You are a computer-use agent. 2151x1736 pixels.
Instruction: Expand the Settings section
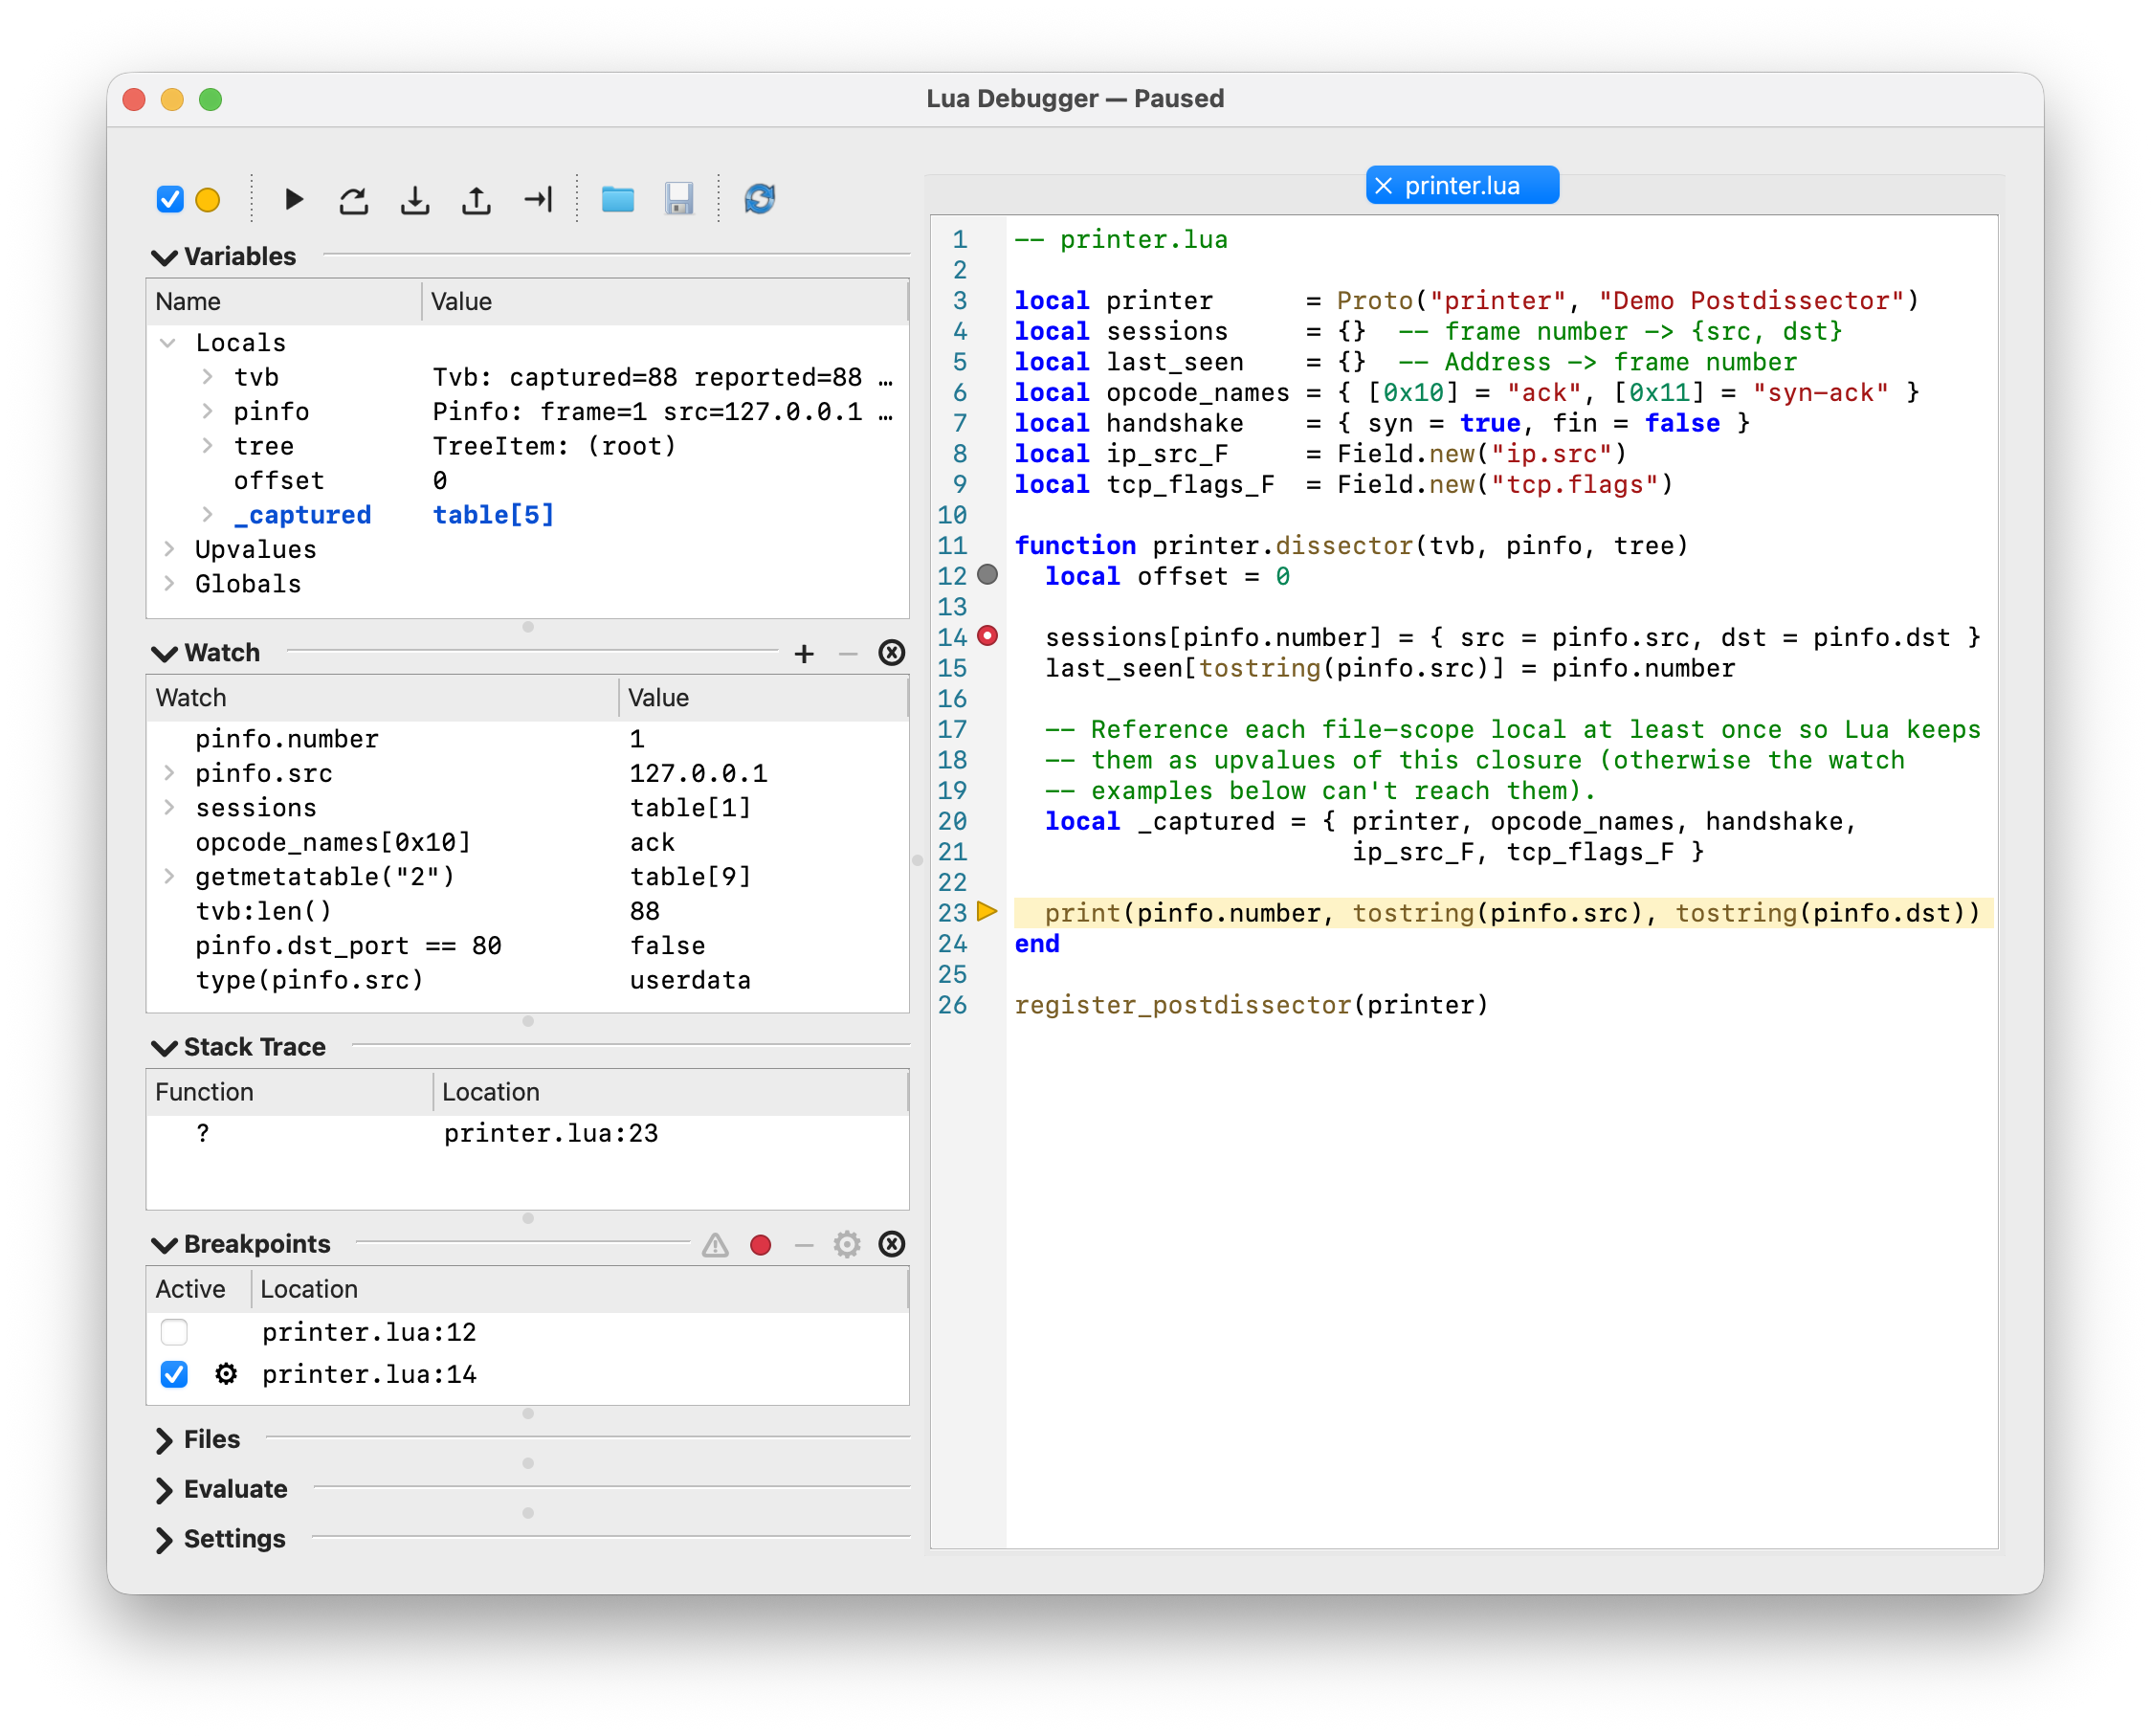click(x=164, y=1540)
